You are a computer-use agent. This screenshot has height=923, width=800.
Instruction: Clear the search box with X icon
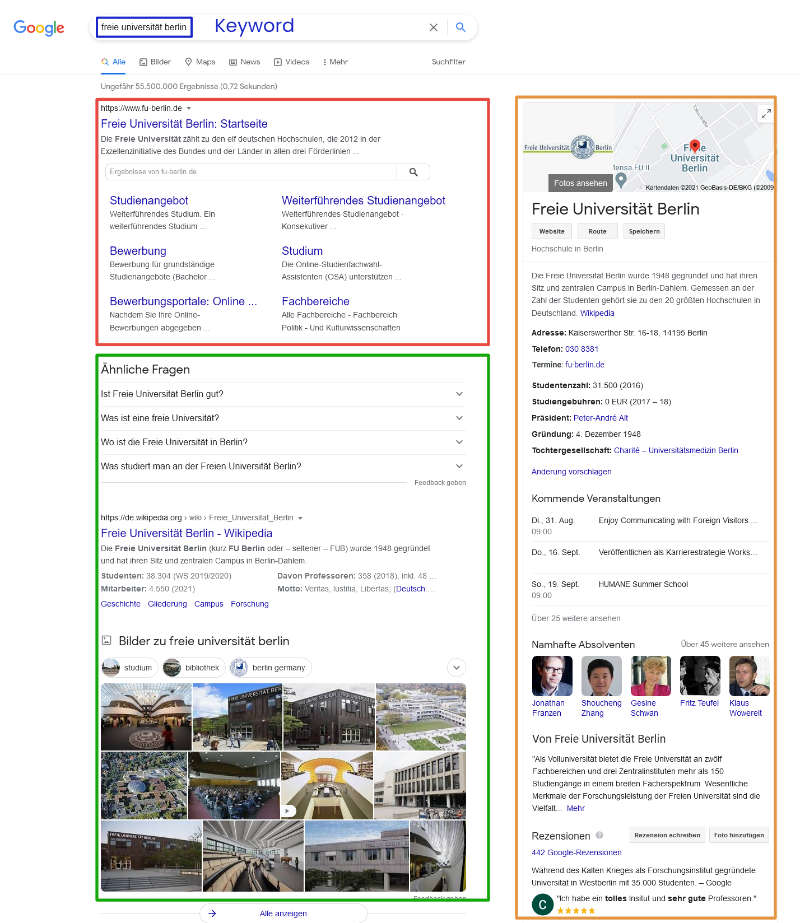(x=433, y=27)
